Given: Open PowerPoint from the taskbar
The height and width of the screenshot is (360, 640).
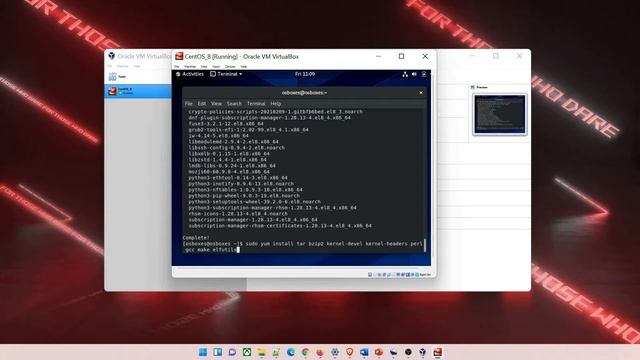Looking at the screenshot, I should (x=379, y=352).
